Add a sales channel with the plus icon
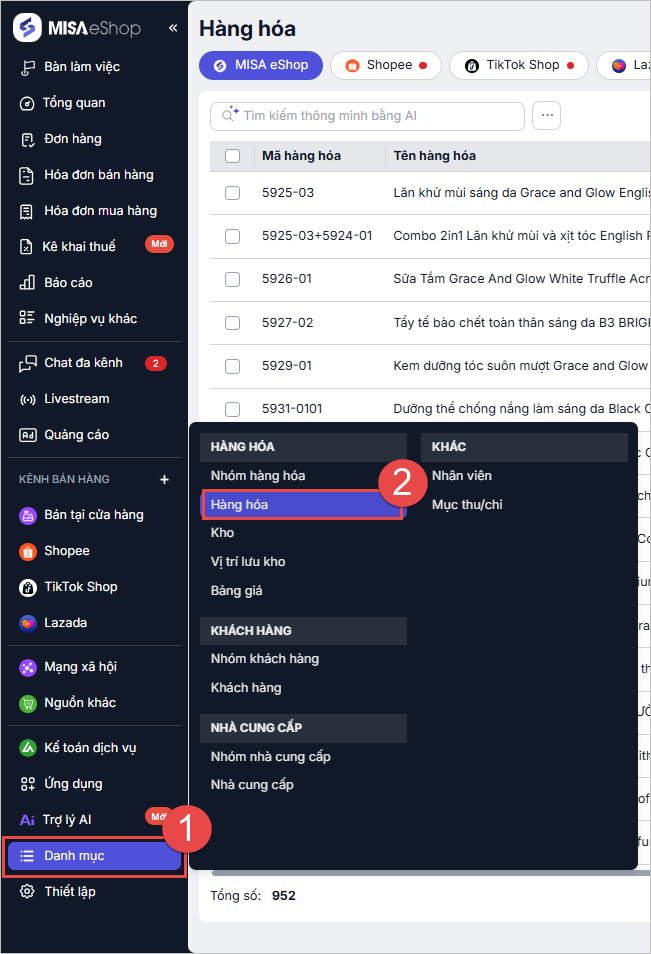 tap(164, 479)
